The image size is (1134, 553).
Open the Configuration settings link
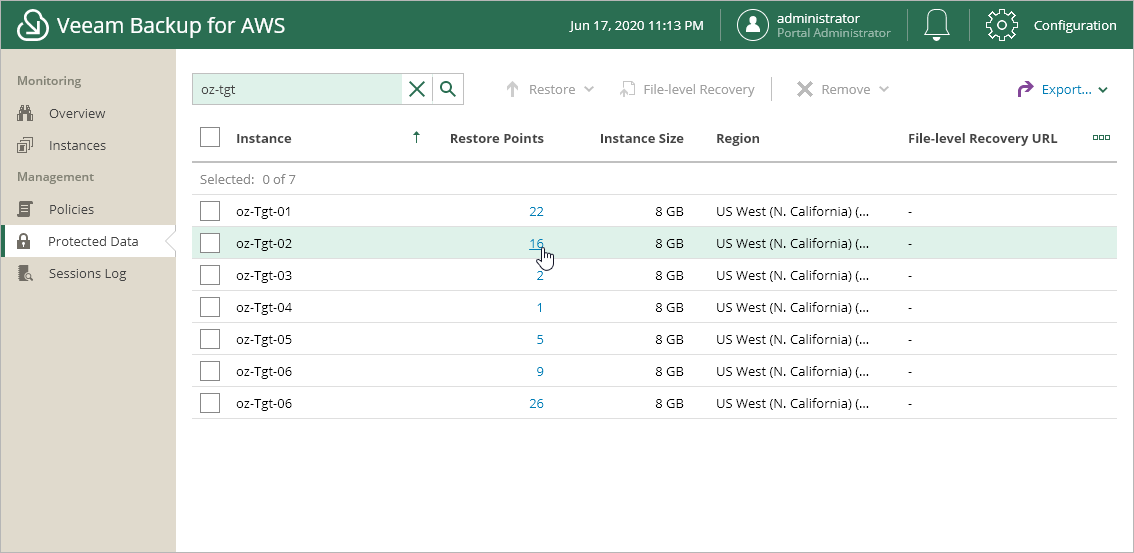[1075, 25]
